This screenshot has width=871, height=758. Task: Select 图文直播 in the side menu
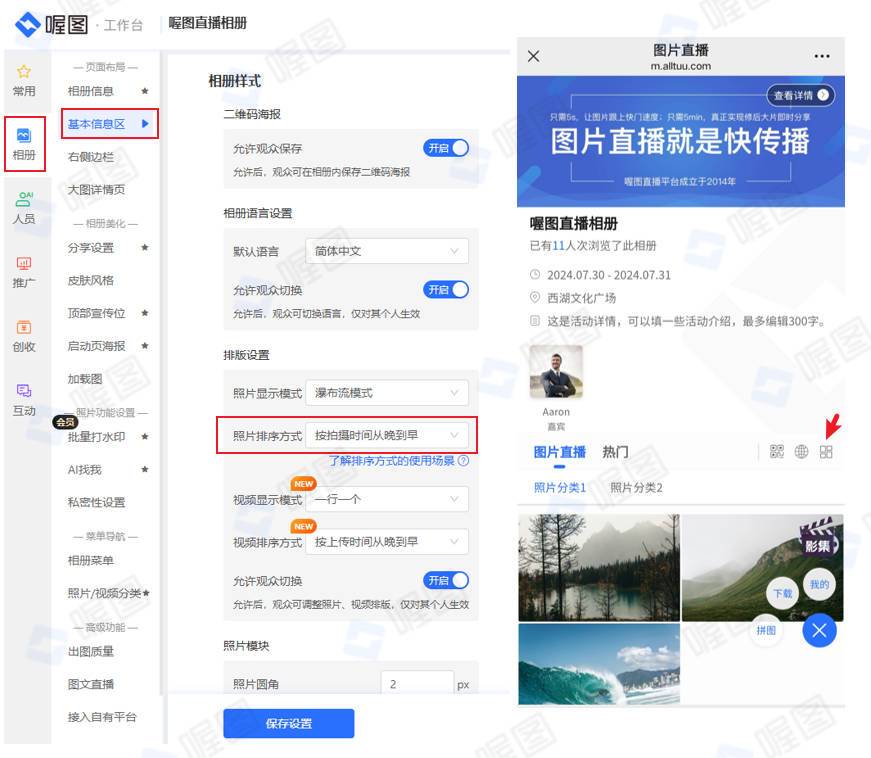pos(91,684)
